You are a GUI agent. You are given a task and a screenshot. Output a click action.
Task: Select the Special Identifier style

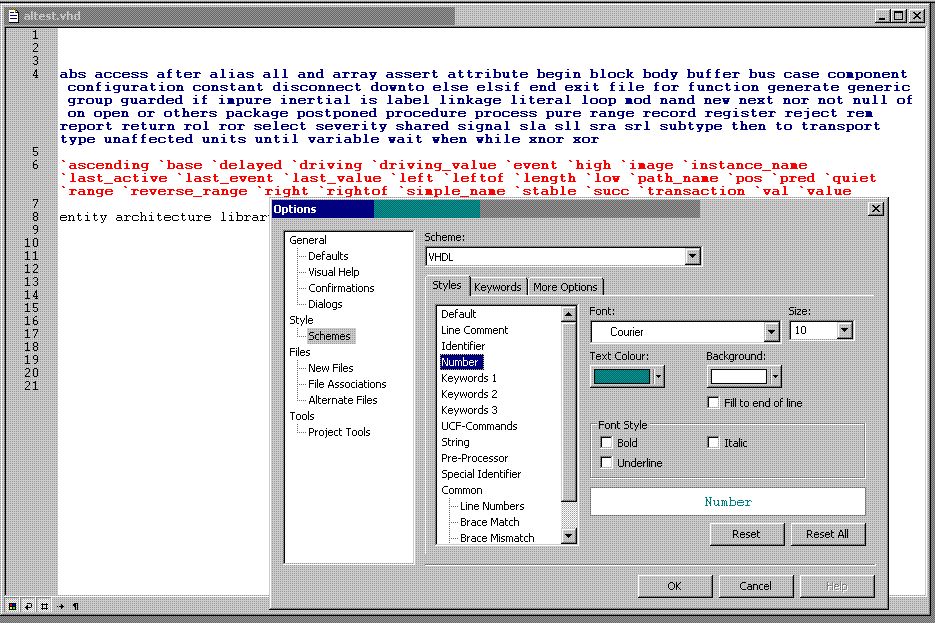click(x=481, y=474)
